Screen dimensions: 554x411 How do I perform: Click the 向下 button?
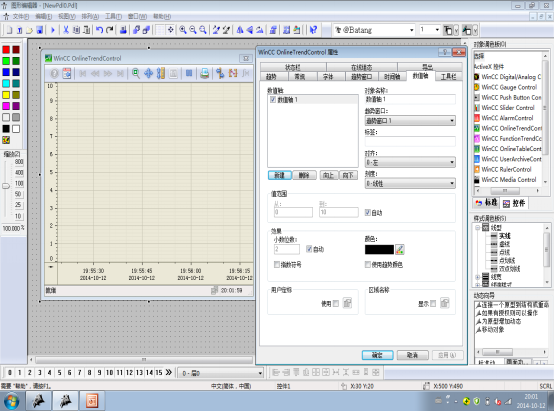pyautogui.click(x=348, y=175)
